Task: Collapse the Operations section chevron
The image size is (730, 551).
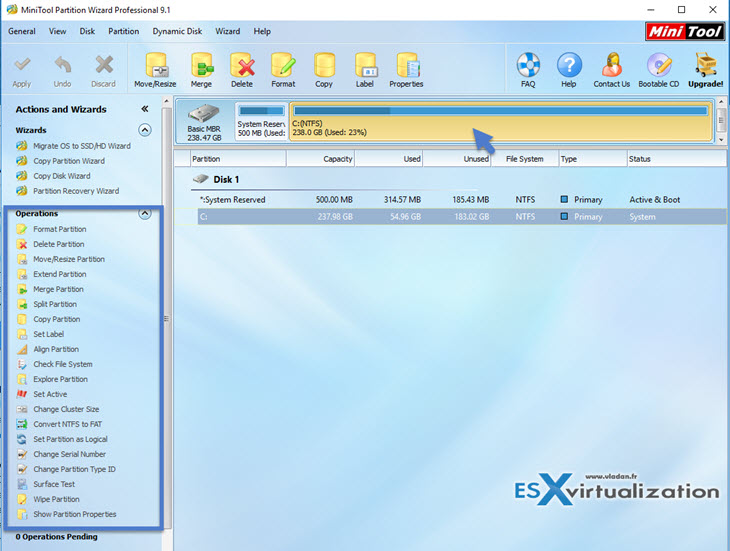Action: 145,214
